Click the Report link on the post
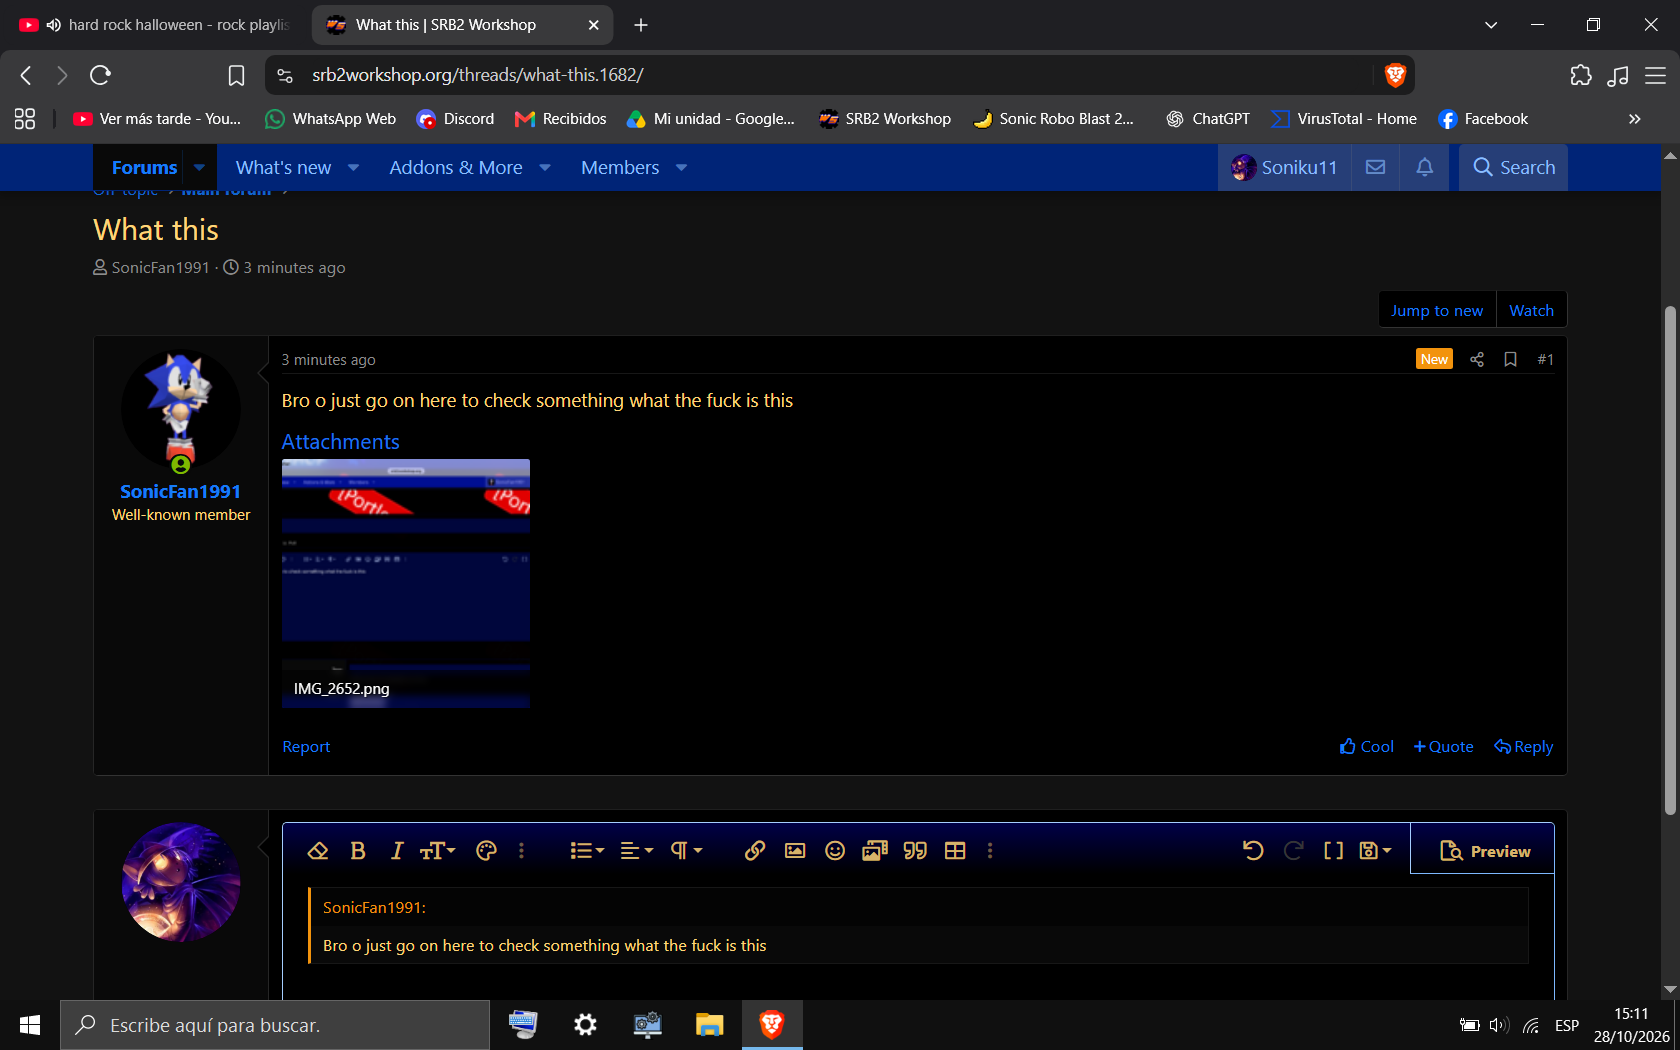 (306, 747)
